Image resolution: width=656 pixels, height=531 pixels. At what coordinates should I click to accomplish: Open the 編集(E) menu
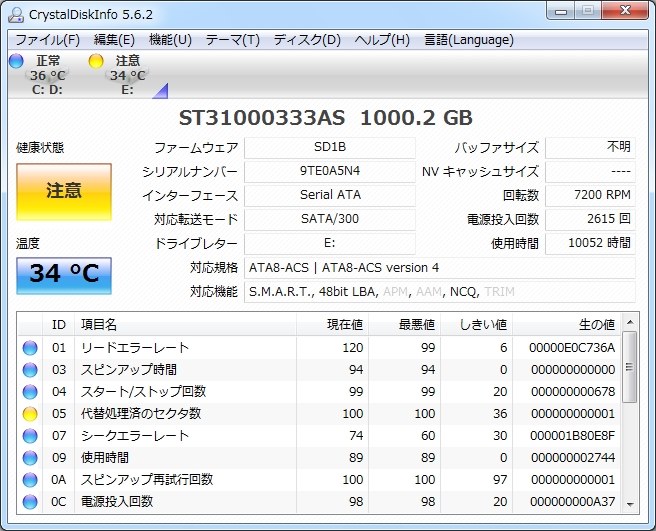[x=114, y=40]
